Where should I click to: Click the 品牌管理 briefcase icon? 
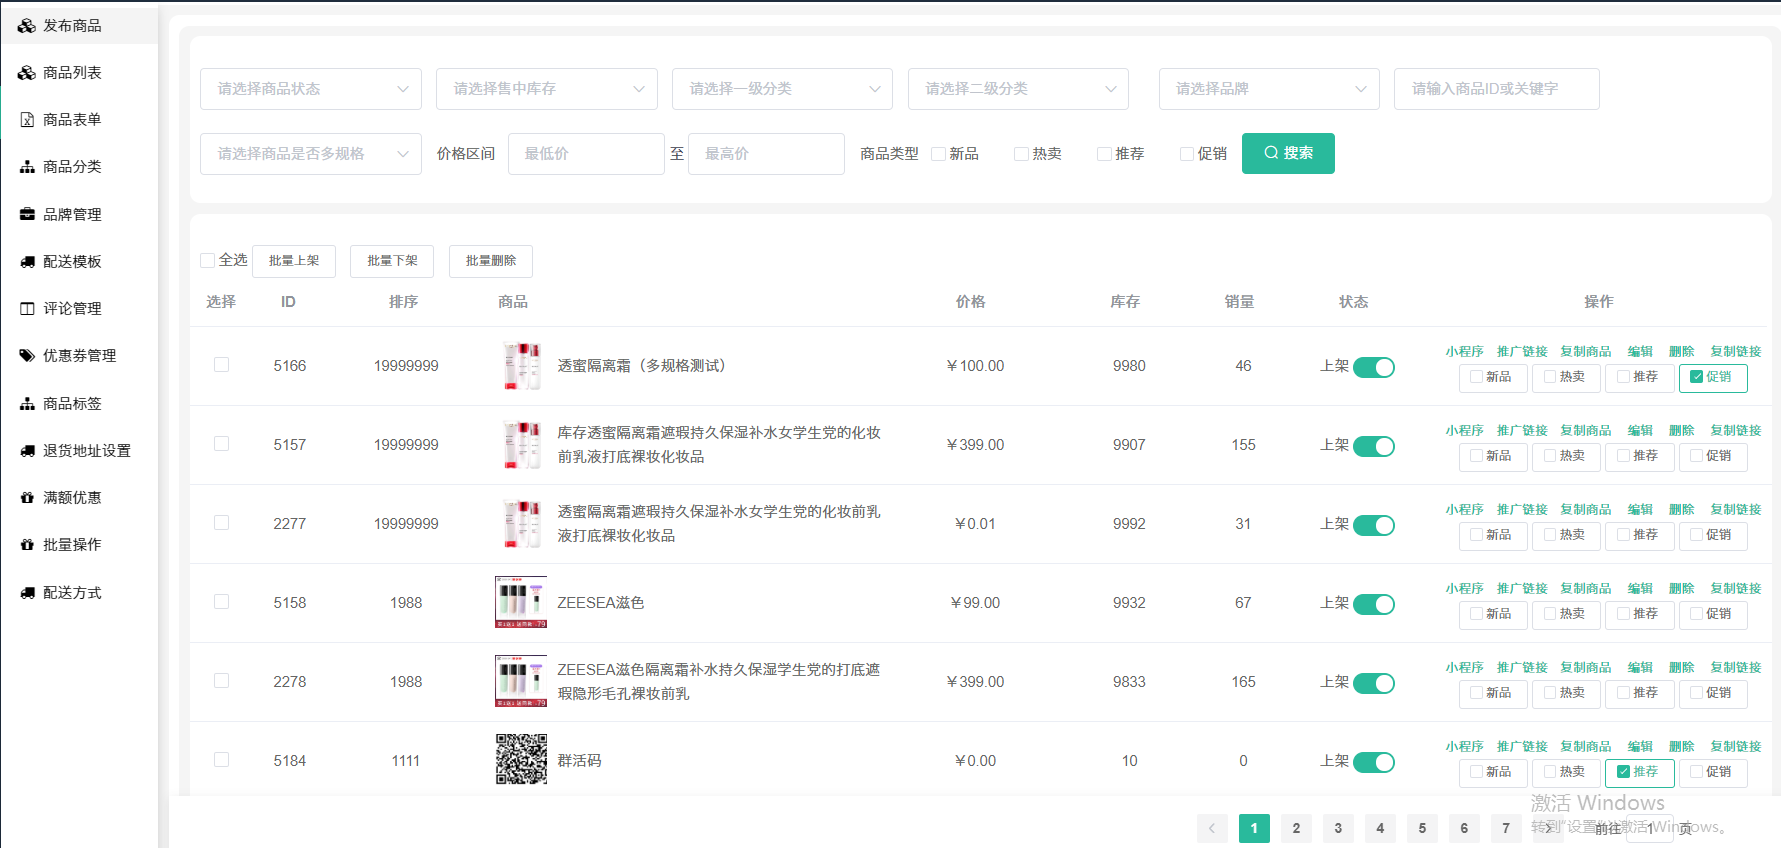[x=27, y=214]
